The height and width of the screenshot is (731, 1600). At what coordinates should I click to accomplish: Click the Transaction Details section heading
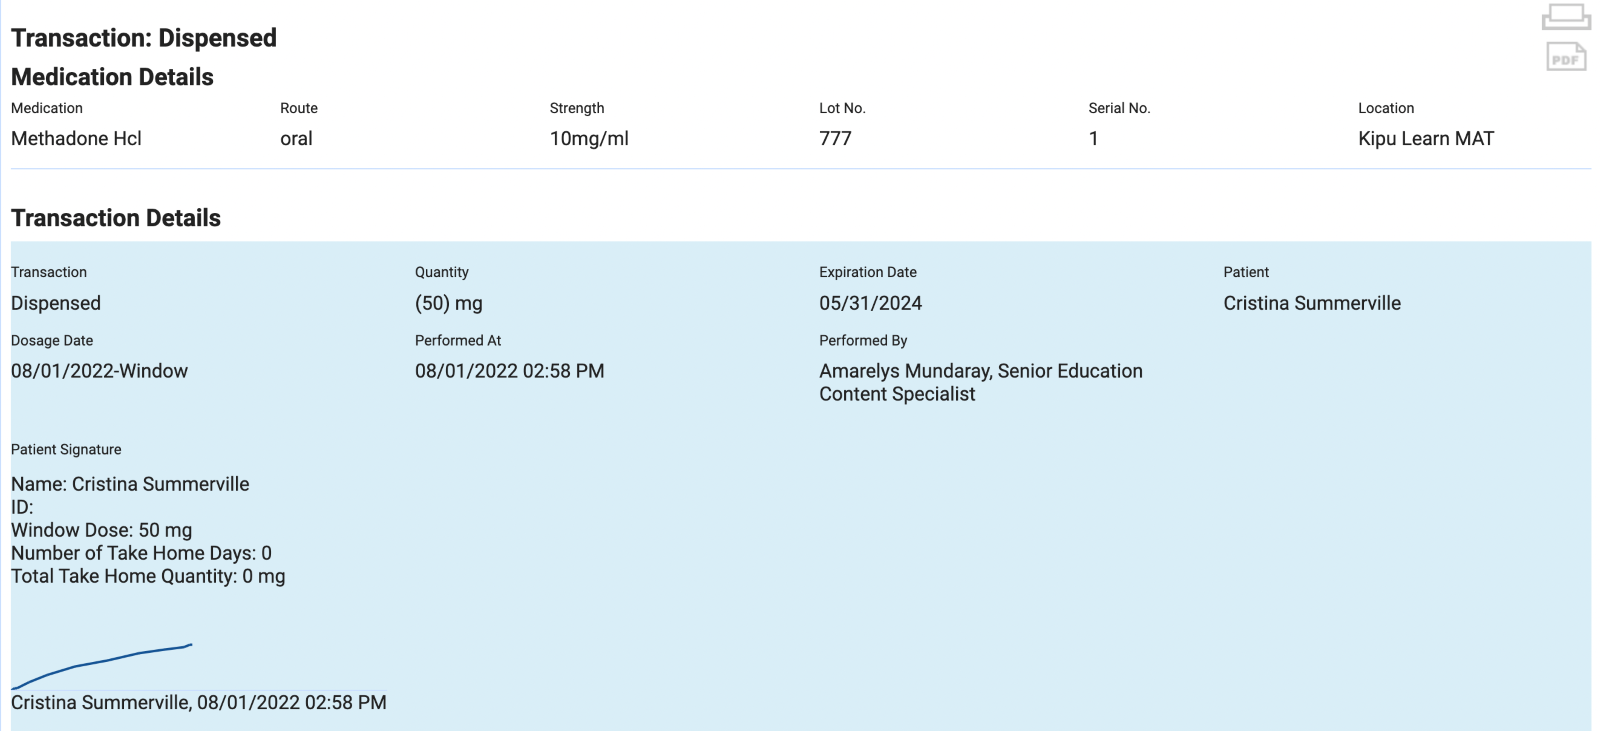[115, 218]
